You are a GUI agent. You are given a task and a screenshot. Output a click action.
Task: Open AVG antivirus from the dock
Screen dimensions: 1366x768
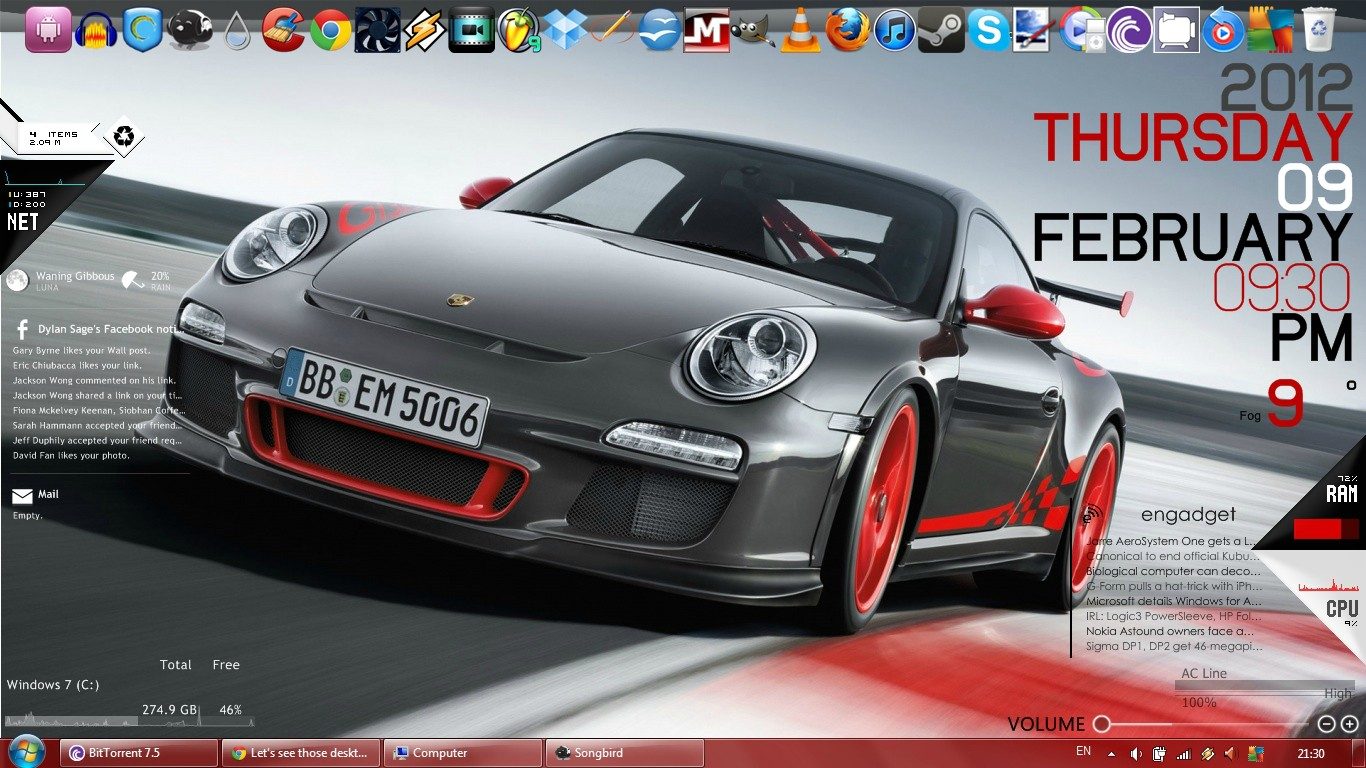coord(1271,30)
